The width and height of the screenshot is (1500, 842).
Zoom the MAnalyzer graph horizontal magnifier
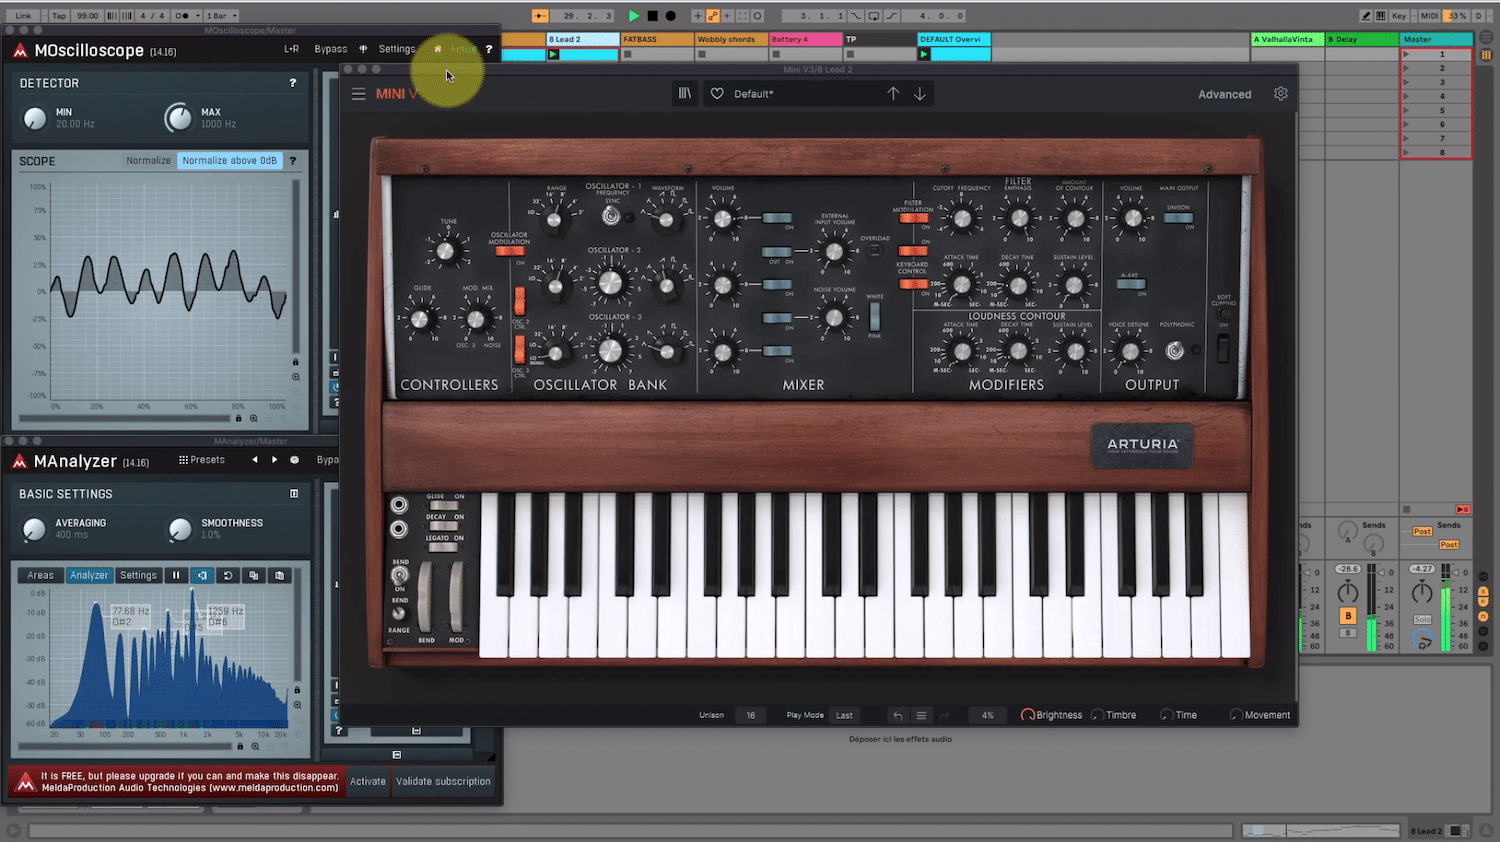tap(255, 746)
